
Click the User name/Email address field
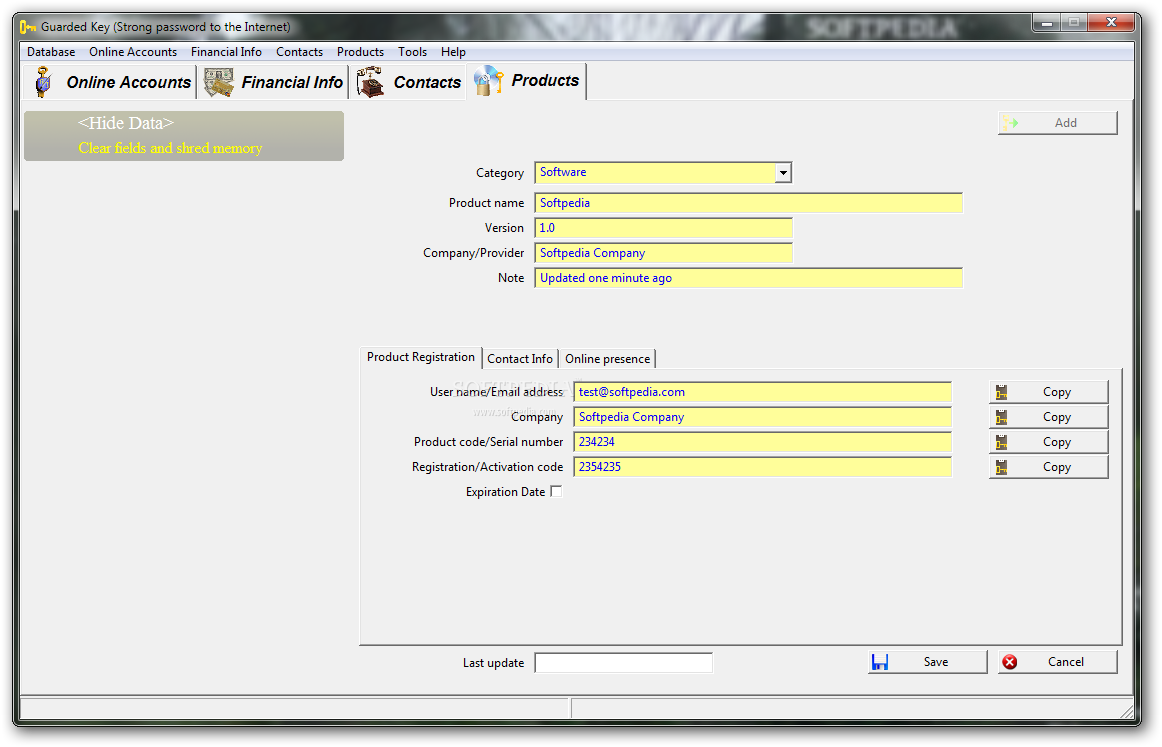pos(763,392)
